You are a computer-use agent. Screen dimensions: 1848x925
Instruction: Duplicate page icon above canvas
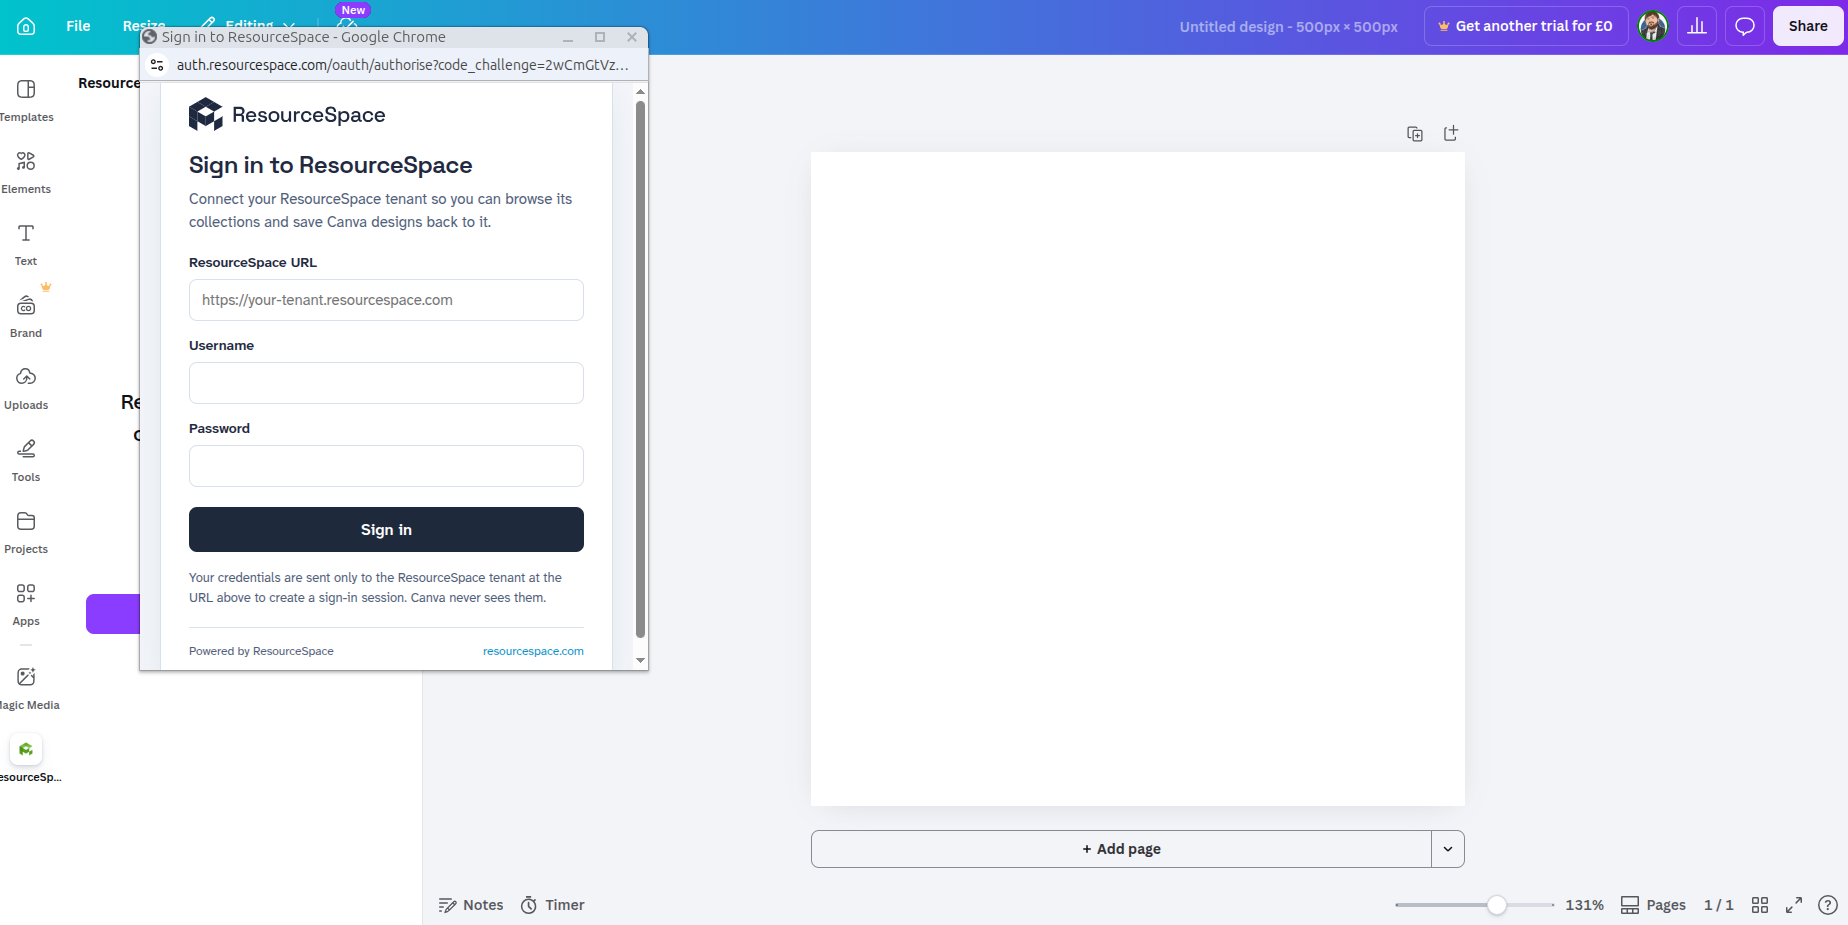[1415, 134]
